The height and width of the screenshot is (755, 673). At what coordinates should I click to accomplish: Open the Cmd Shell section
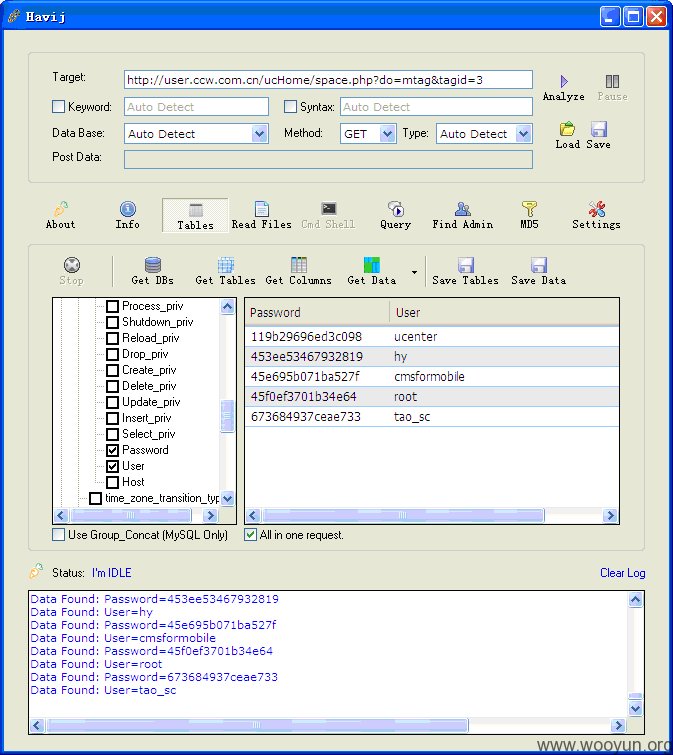(328, 215)
